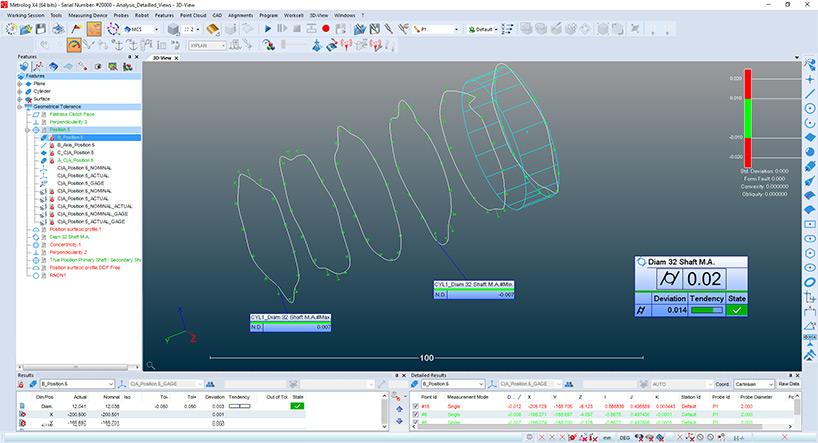Click the blue Stop button in toolbar

tap(297, 30)
